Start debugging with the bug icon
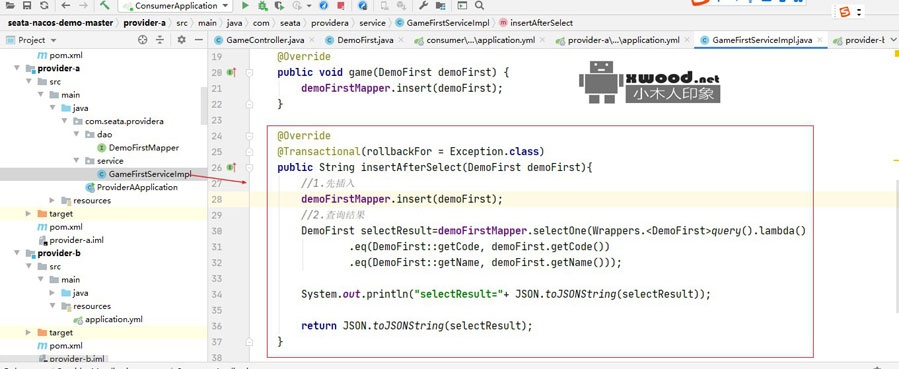Screen dimensions: 899x369 [263, 6]
